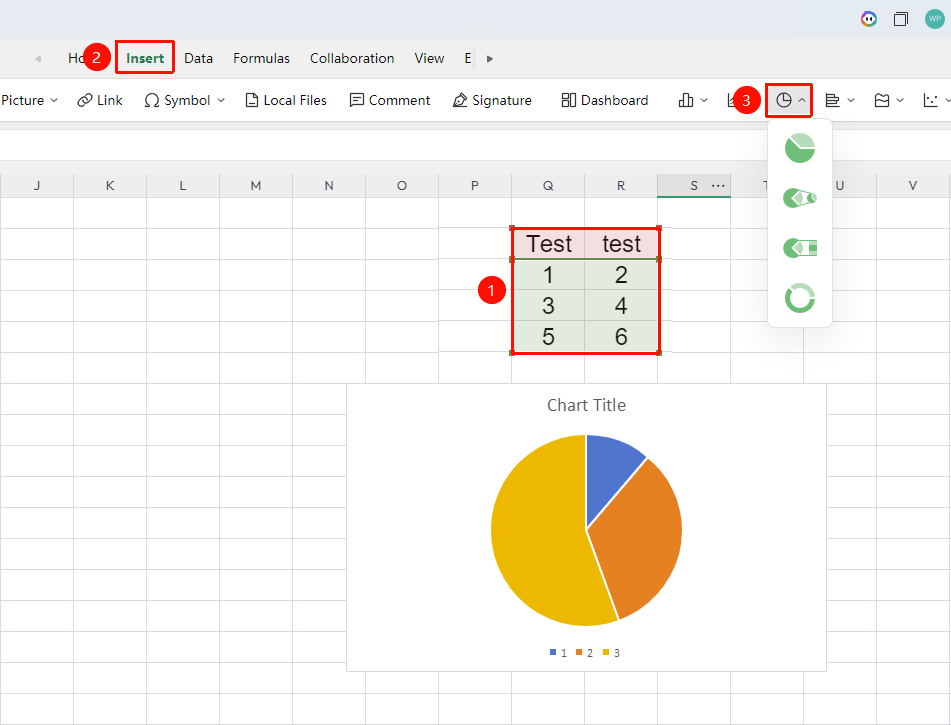Select the Chart Title text
951x725 pixels.
point(586,405)
